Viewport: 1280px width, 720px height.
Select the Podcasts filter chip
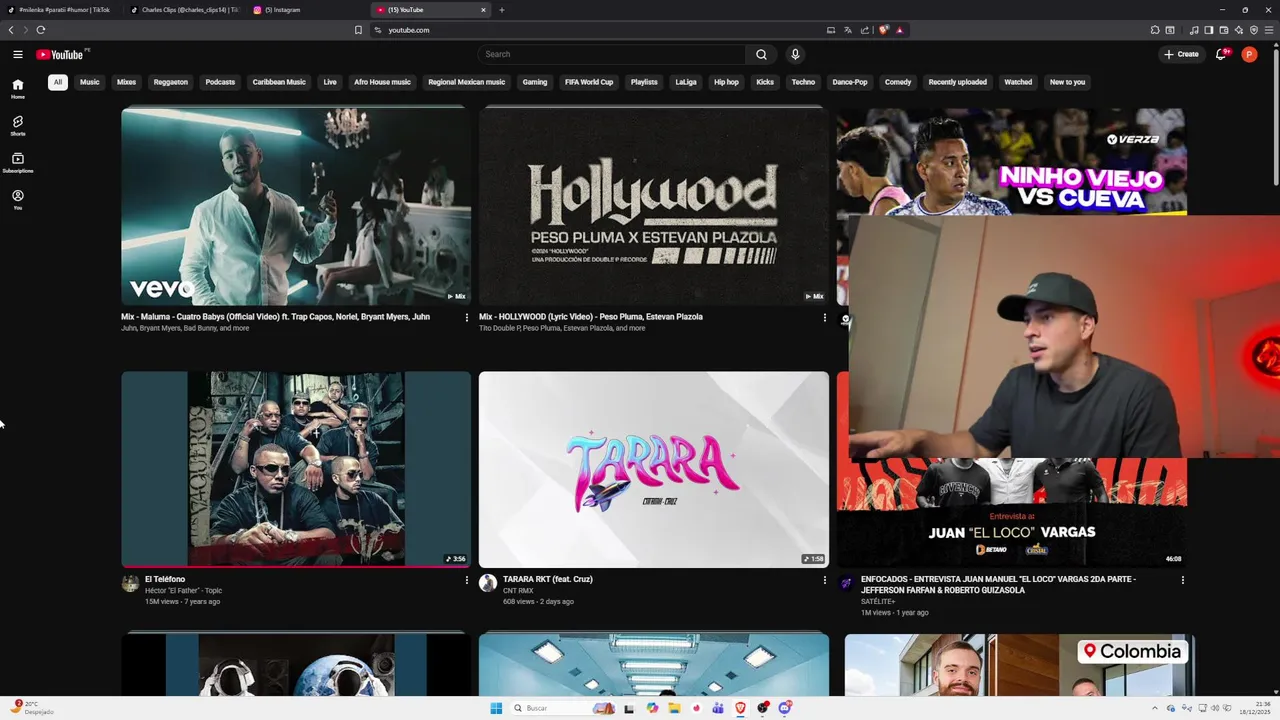coord(220,82)
